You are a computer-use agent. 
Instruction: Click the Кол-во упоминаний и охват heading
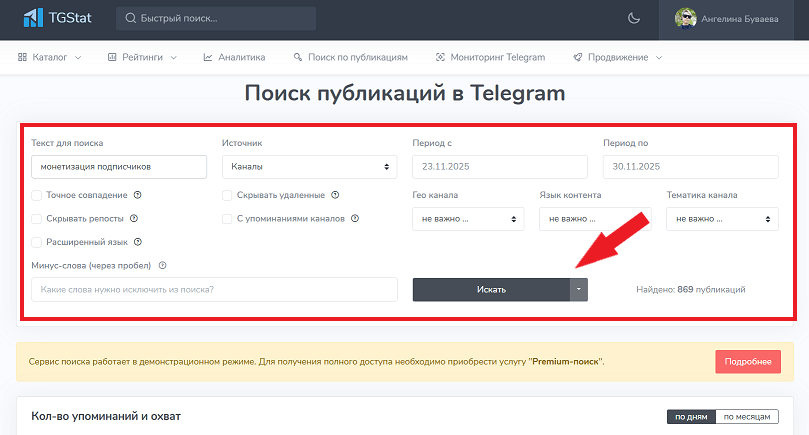click(x=106, y=416)
